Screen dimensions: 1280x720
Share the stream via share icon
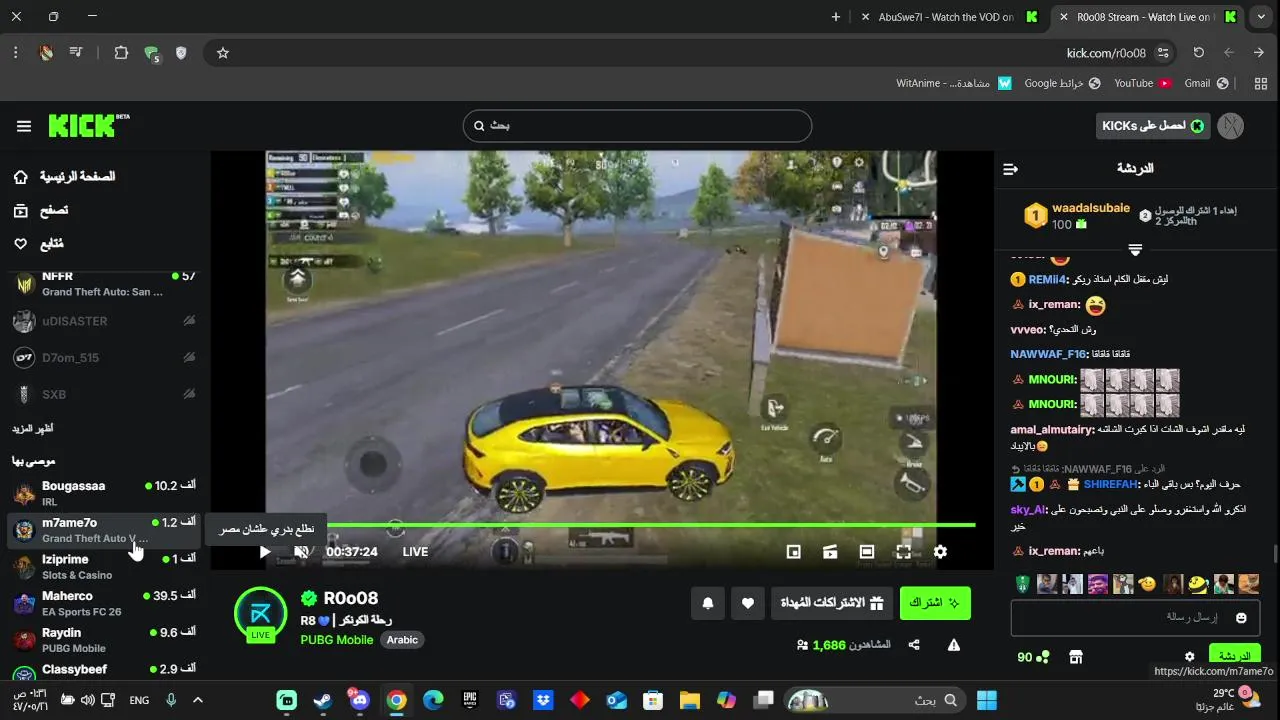[x=914, y=645]
